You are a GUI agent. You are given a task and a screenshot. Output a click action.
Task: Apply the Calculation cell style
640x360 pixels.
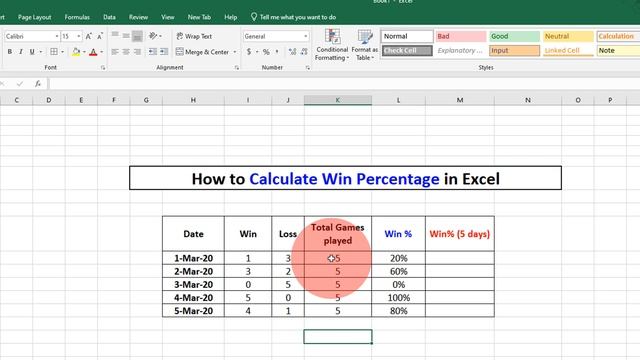tap(618, 36)
